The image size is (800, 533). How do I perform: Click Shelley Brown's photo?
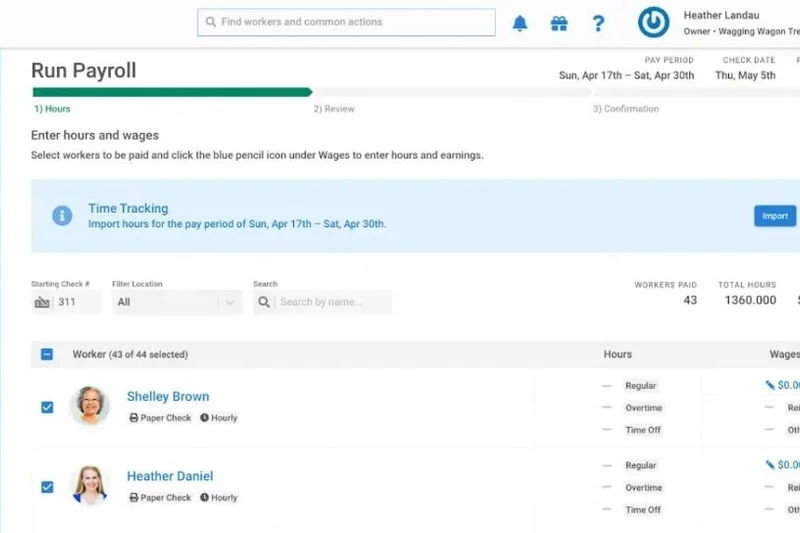pos(90,406)
